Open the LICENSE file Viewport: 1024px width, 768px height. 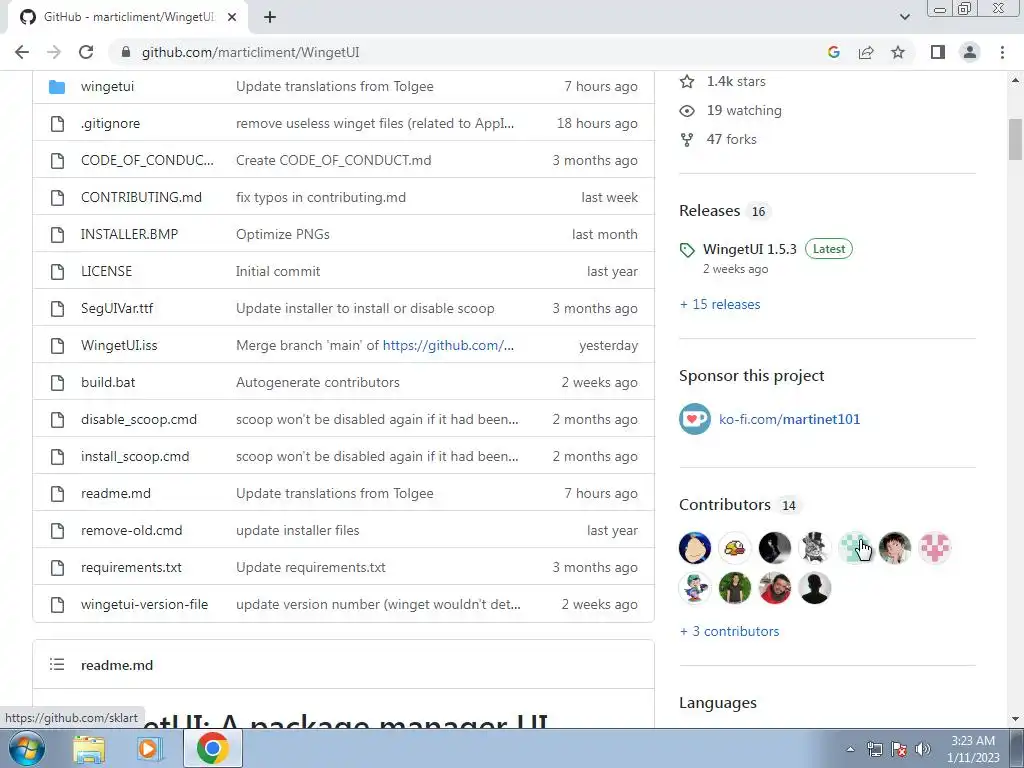click(106, 271)
